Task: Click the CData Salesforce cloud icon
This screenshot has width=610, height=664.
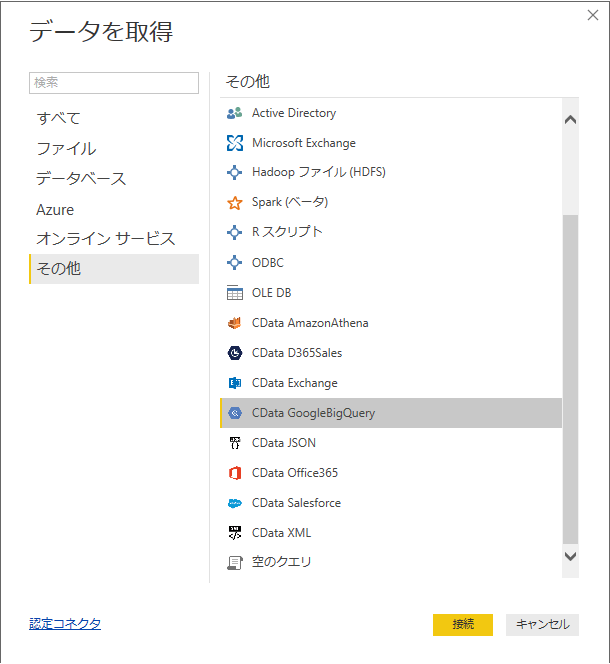Action: 235,503
